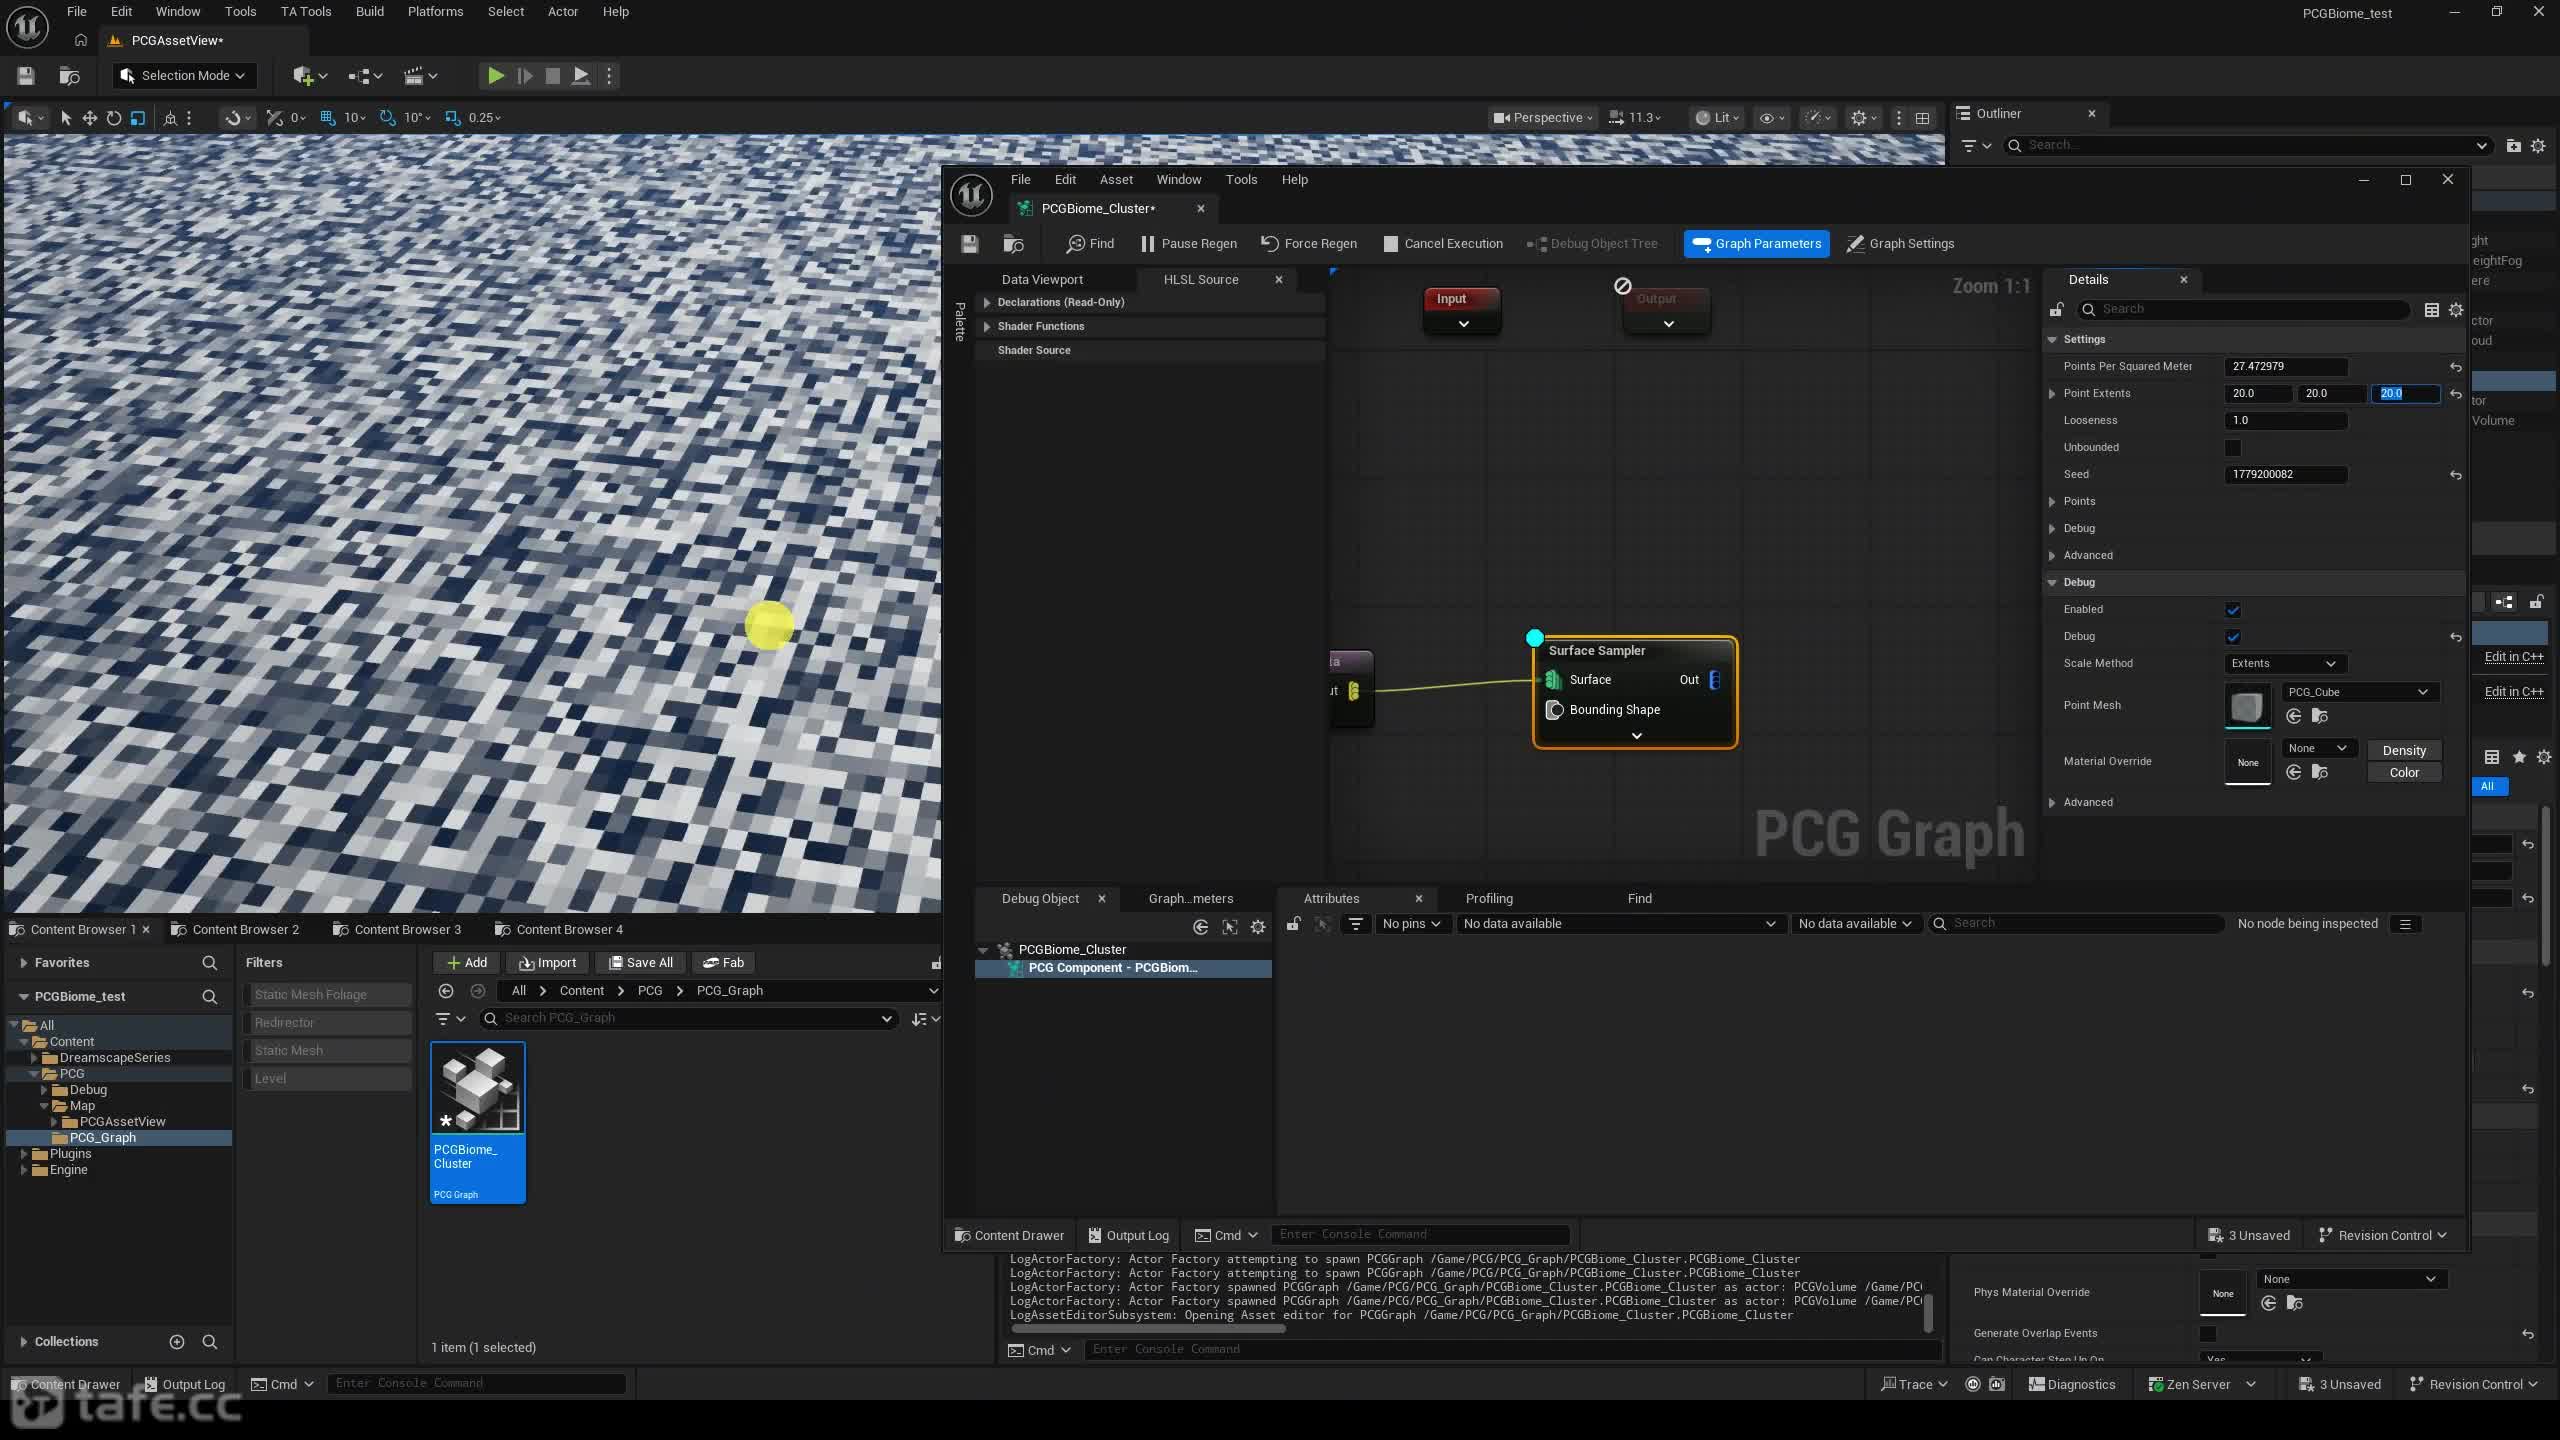This screenshot has height=1440, width=2560.
Task: Click the Save icon in the PCG graph editor
Action: [x=969, y=243]
